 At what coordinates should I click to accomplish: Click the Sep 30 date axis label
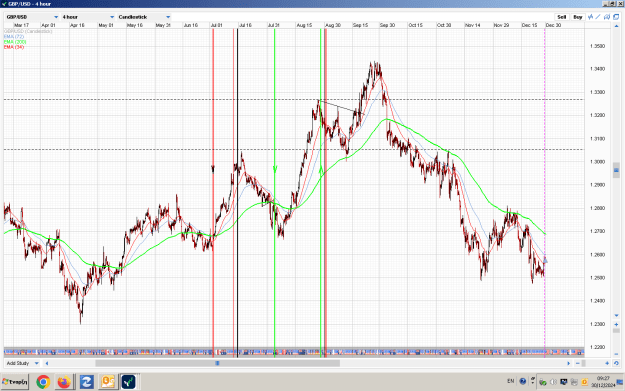[x=387, y=25]
